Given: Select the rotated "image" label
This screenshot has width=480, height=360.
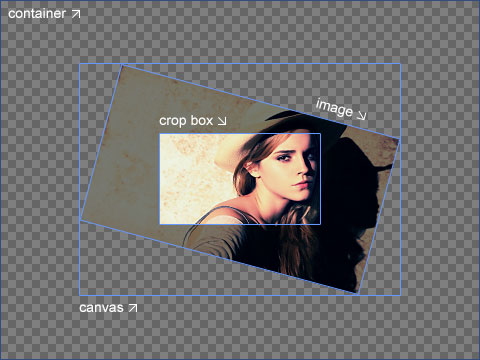Looking at the screenshot, I should click(334, 108).
